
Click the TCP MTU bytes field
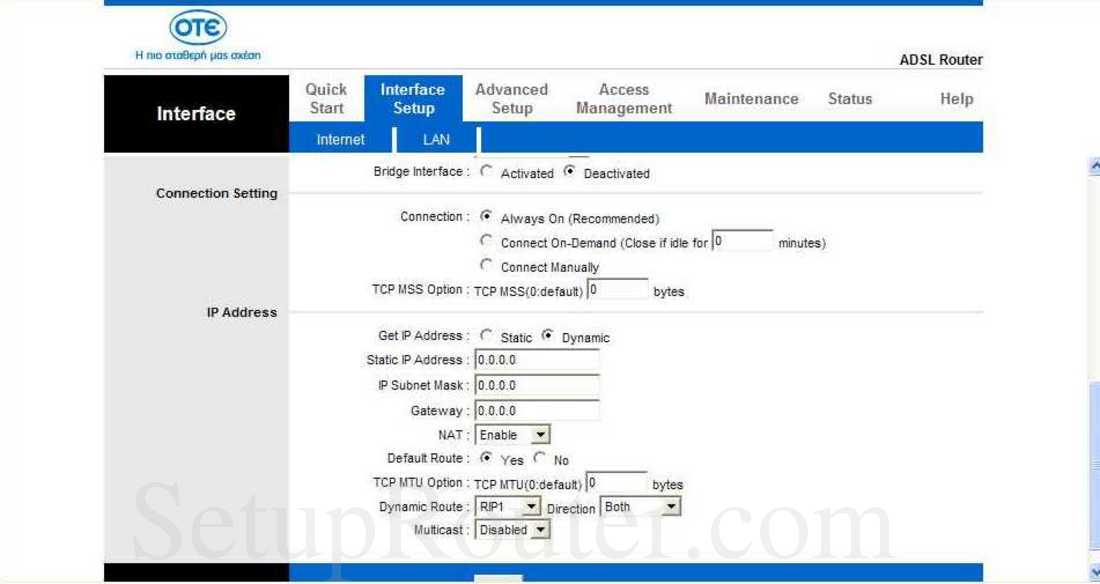pos(617,483)
